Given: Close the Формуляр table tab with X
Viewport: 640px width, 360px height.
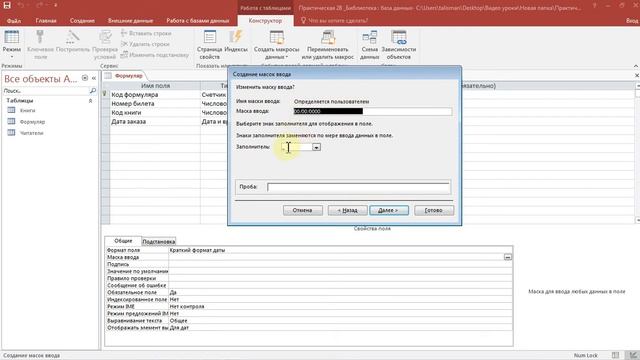Looking at the screenshot, I should [x=636, y=76].
